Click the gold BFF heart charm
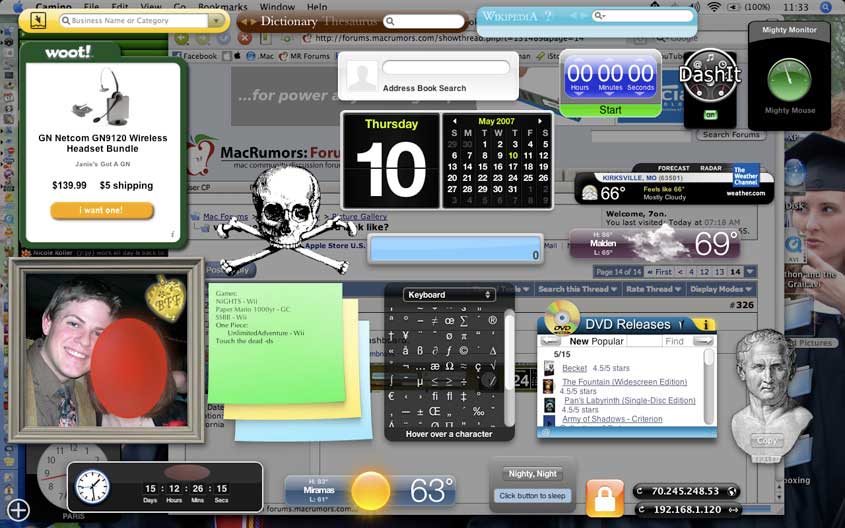The image size is (845, 528). point(165,298)
